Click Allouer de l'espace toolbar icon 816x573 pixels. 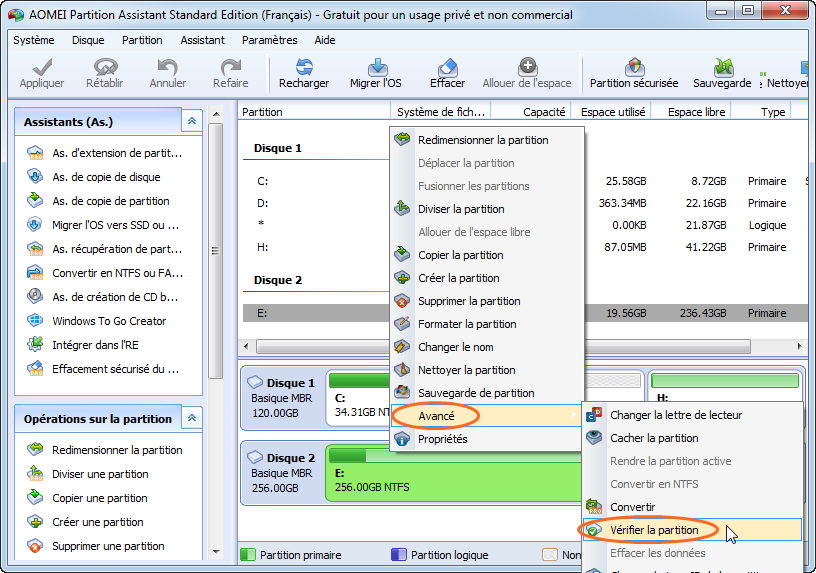click(528, 67)
